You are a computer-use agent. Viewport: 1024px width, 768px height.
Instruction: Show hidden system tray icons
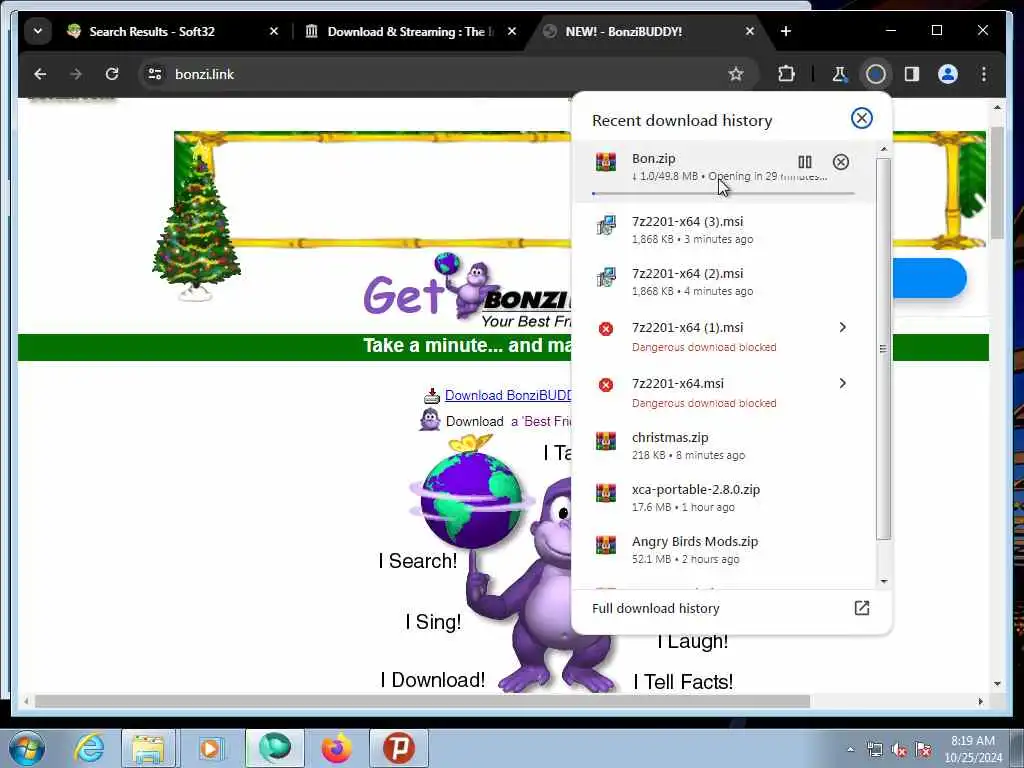pos(850,750)
